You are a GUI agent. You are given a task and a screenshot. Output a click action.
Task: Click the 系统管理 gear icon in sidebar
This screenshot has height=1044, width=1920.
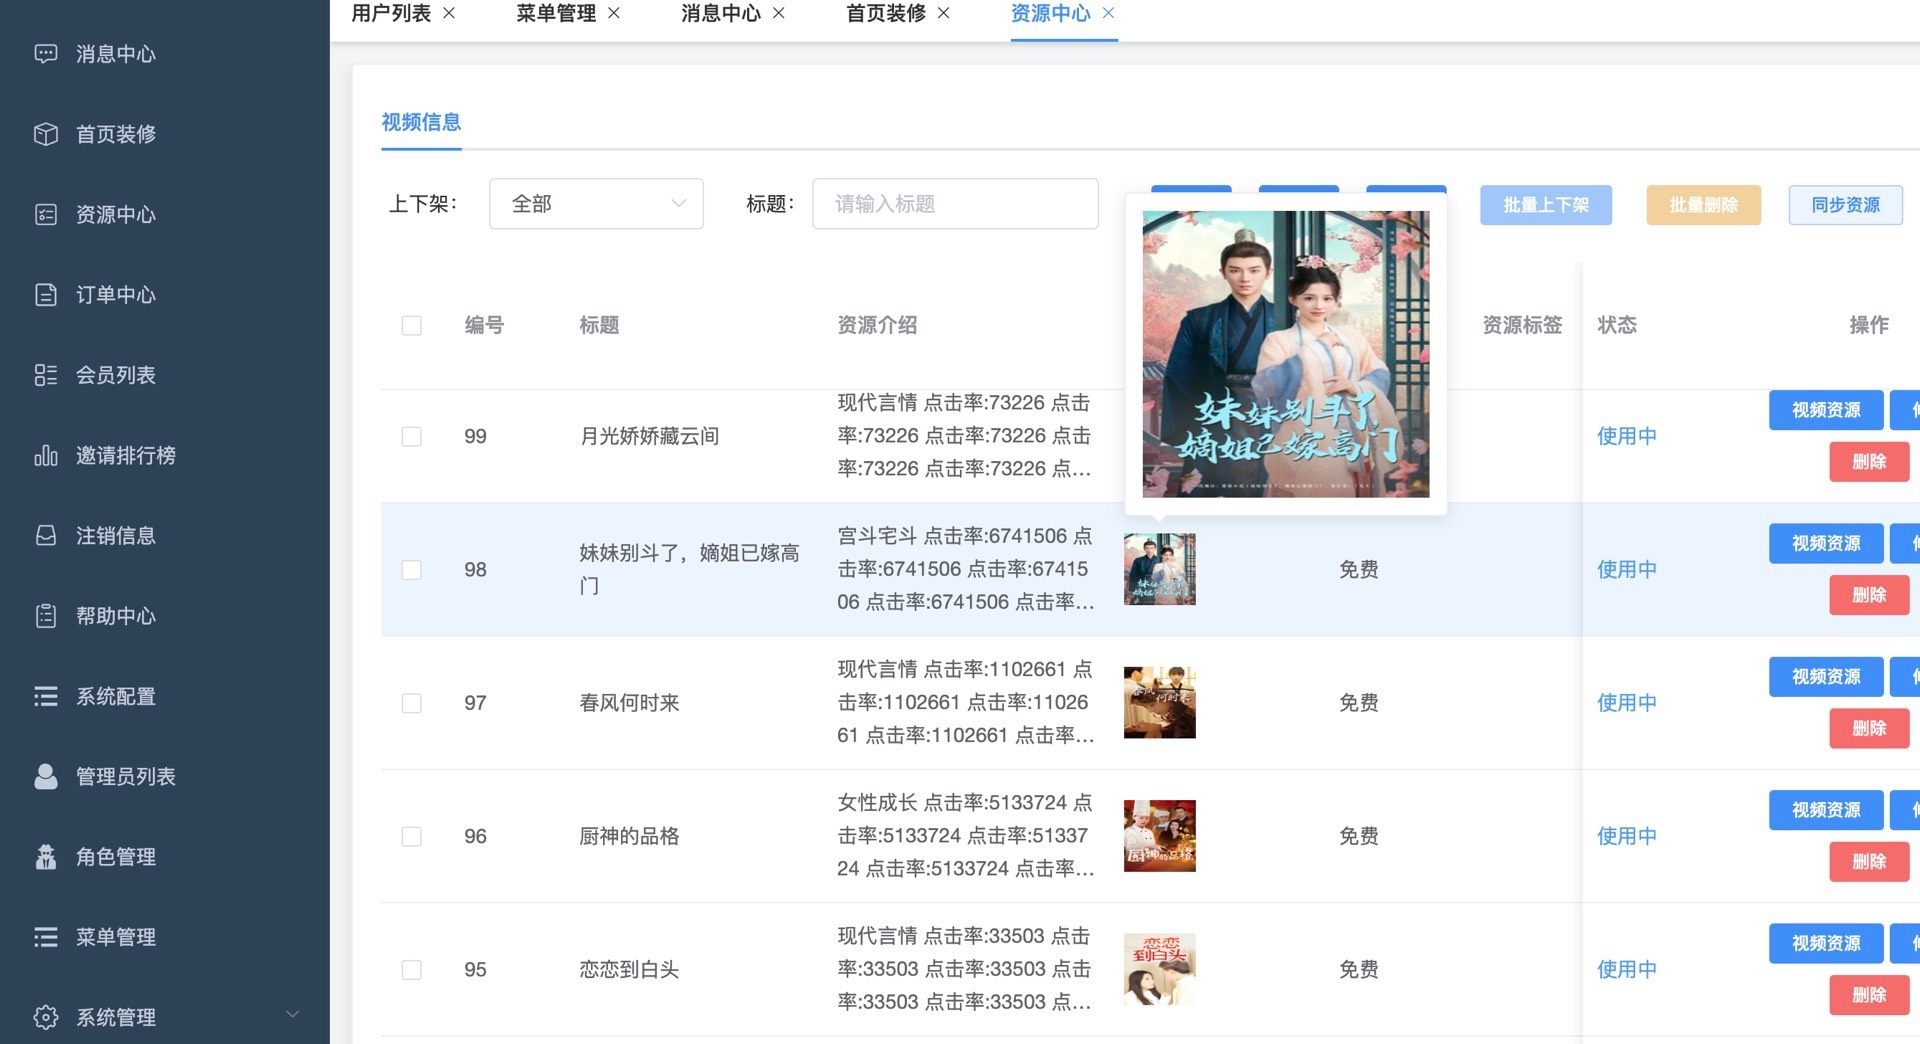click(x=46, y=1018)
